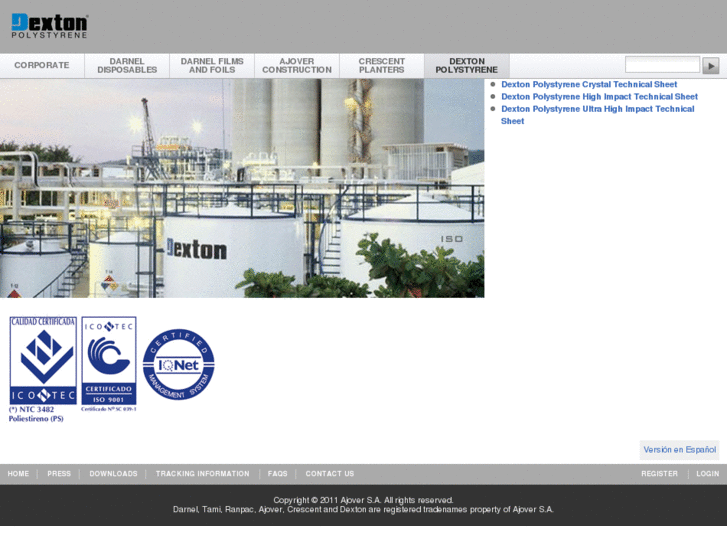Image resolution: width=727 pixels, height=545 pixels.
Task: Open the Crescent Planters tab
Action: click(x=382, y=65)
